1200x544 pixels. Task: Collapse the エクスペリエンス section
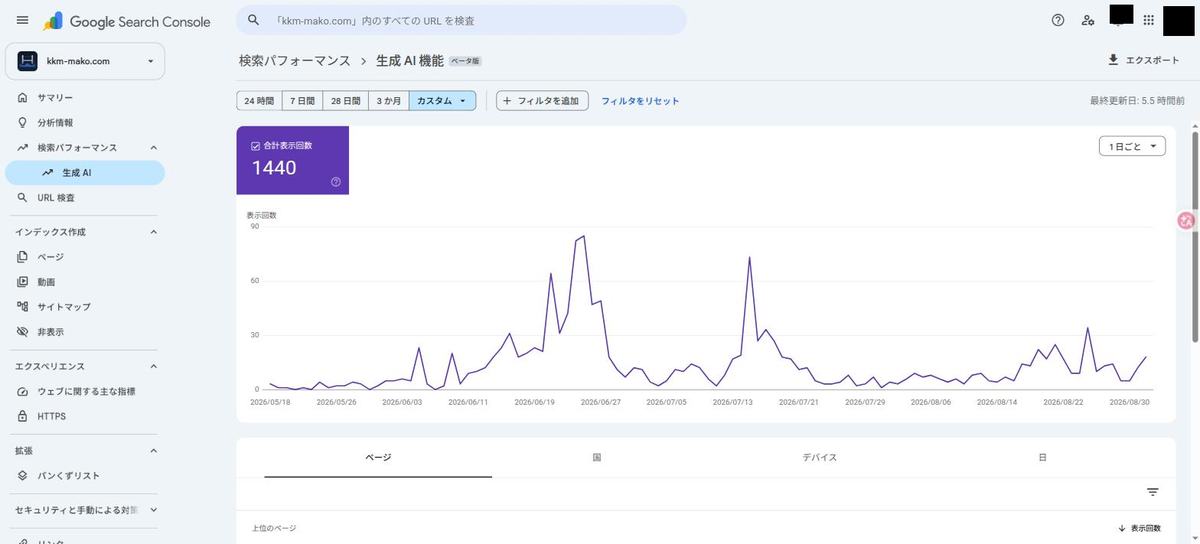[x=153, y=366]
